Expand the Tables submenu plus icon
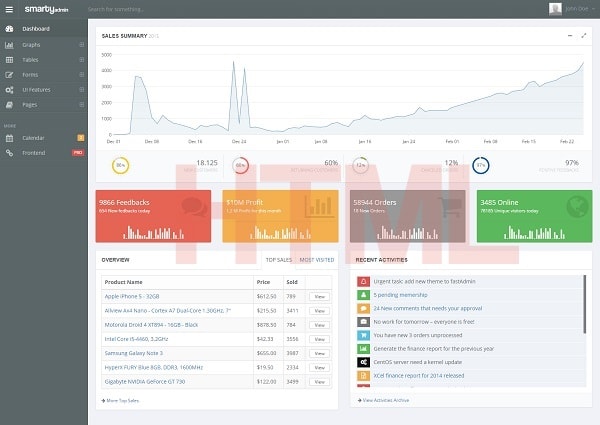The height and width of the screenshot is (425, 600). [82, 60]
